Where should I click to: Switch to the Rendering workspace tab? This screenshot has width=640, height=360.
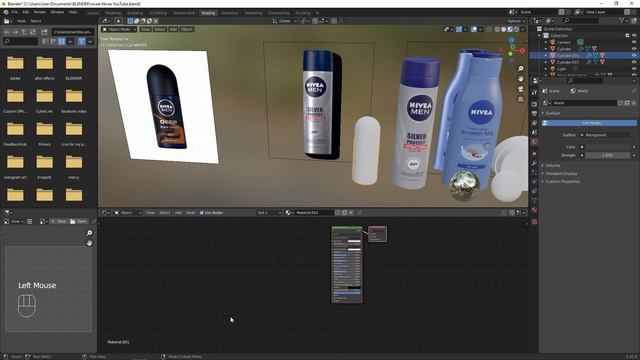coord(253,13)
